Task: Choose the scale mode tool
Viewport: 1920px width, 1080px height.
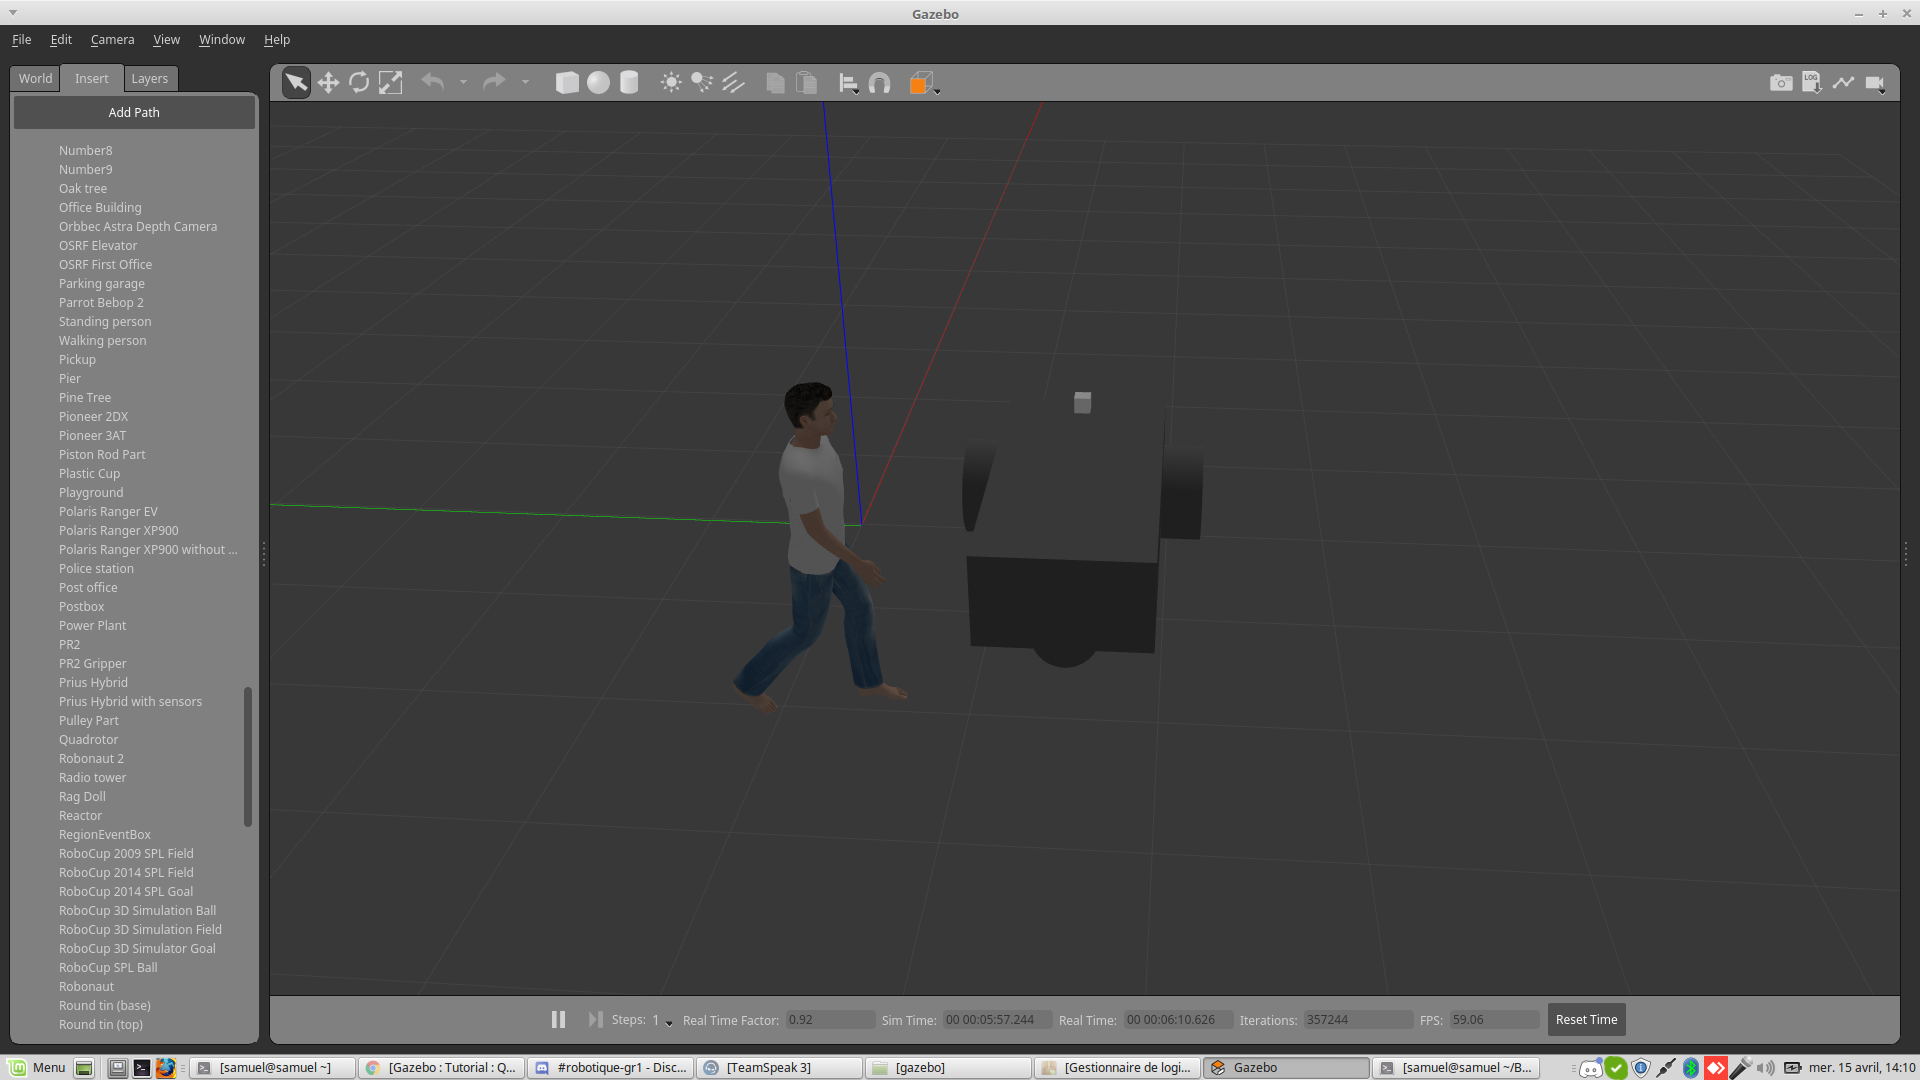Action: (390, 83)
